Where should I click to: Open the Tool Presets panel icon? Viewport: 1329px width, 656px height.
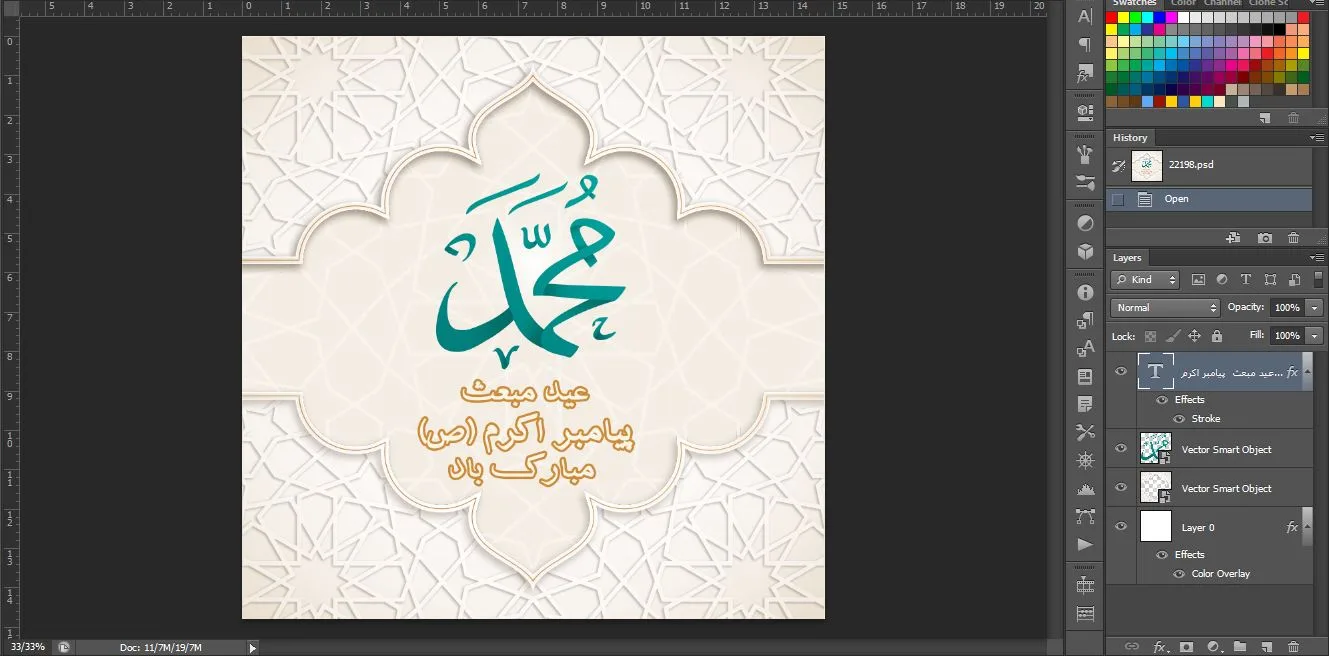[x=1085, y=432]
